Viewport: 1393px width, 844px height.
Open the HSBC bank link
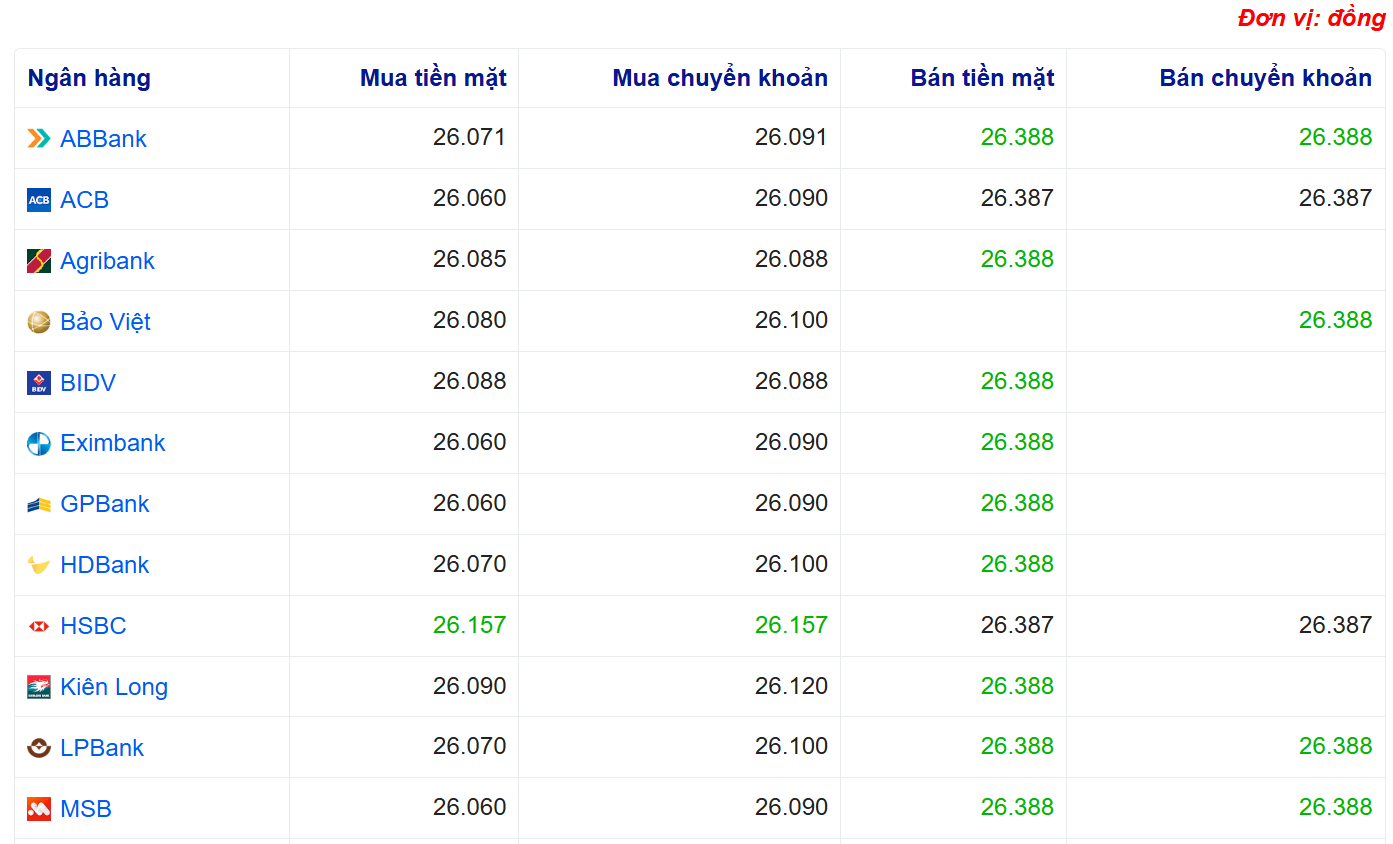[x=93, y=626]
